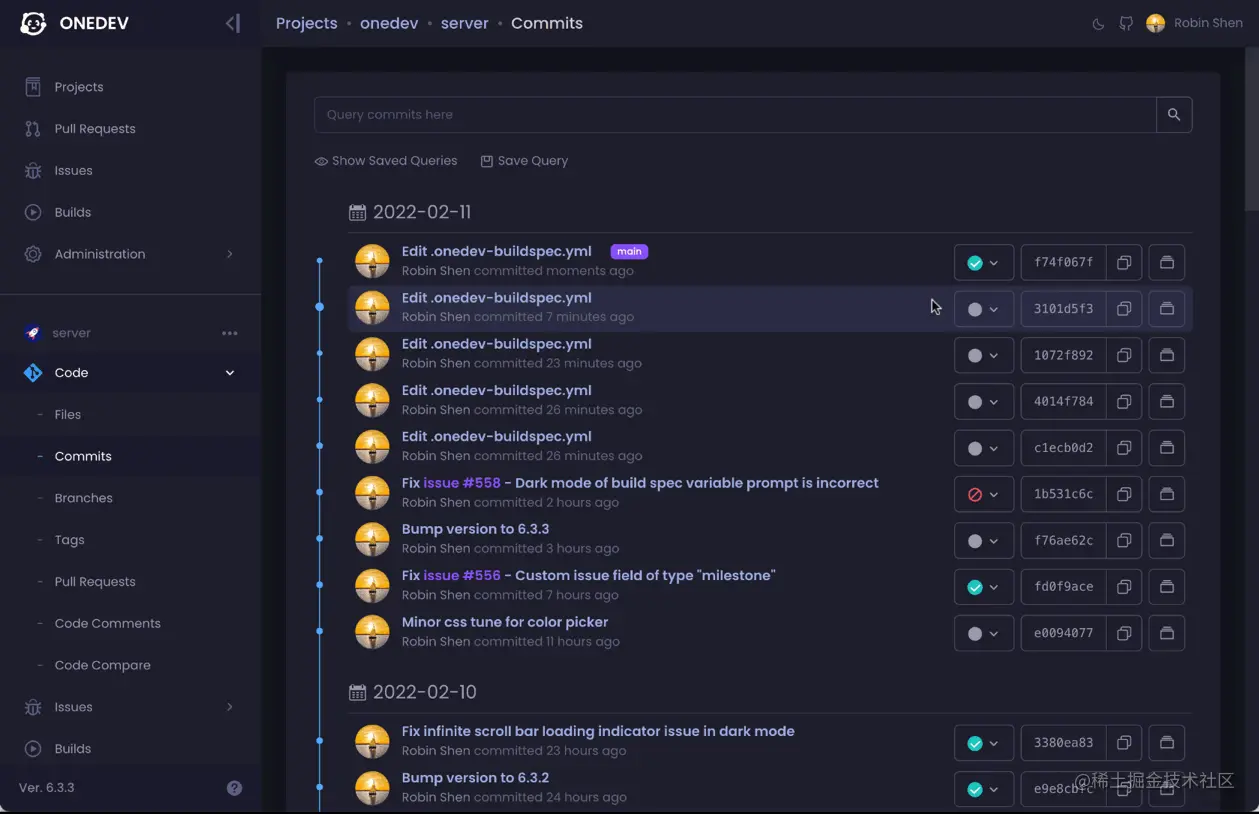Browse files at commit c1ecb0d2
The height and width of the screenshot is (814, 1259).
tap(1167, 448)
